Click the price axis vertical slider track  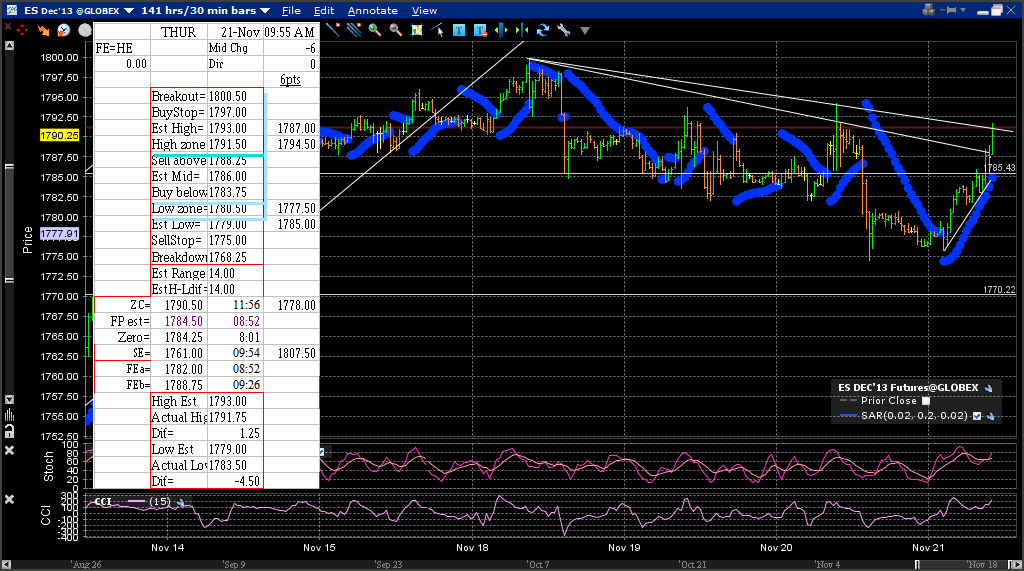click(9, 222)
